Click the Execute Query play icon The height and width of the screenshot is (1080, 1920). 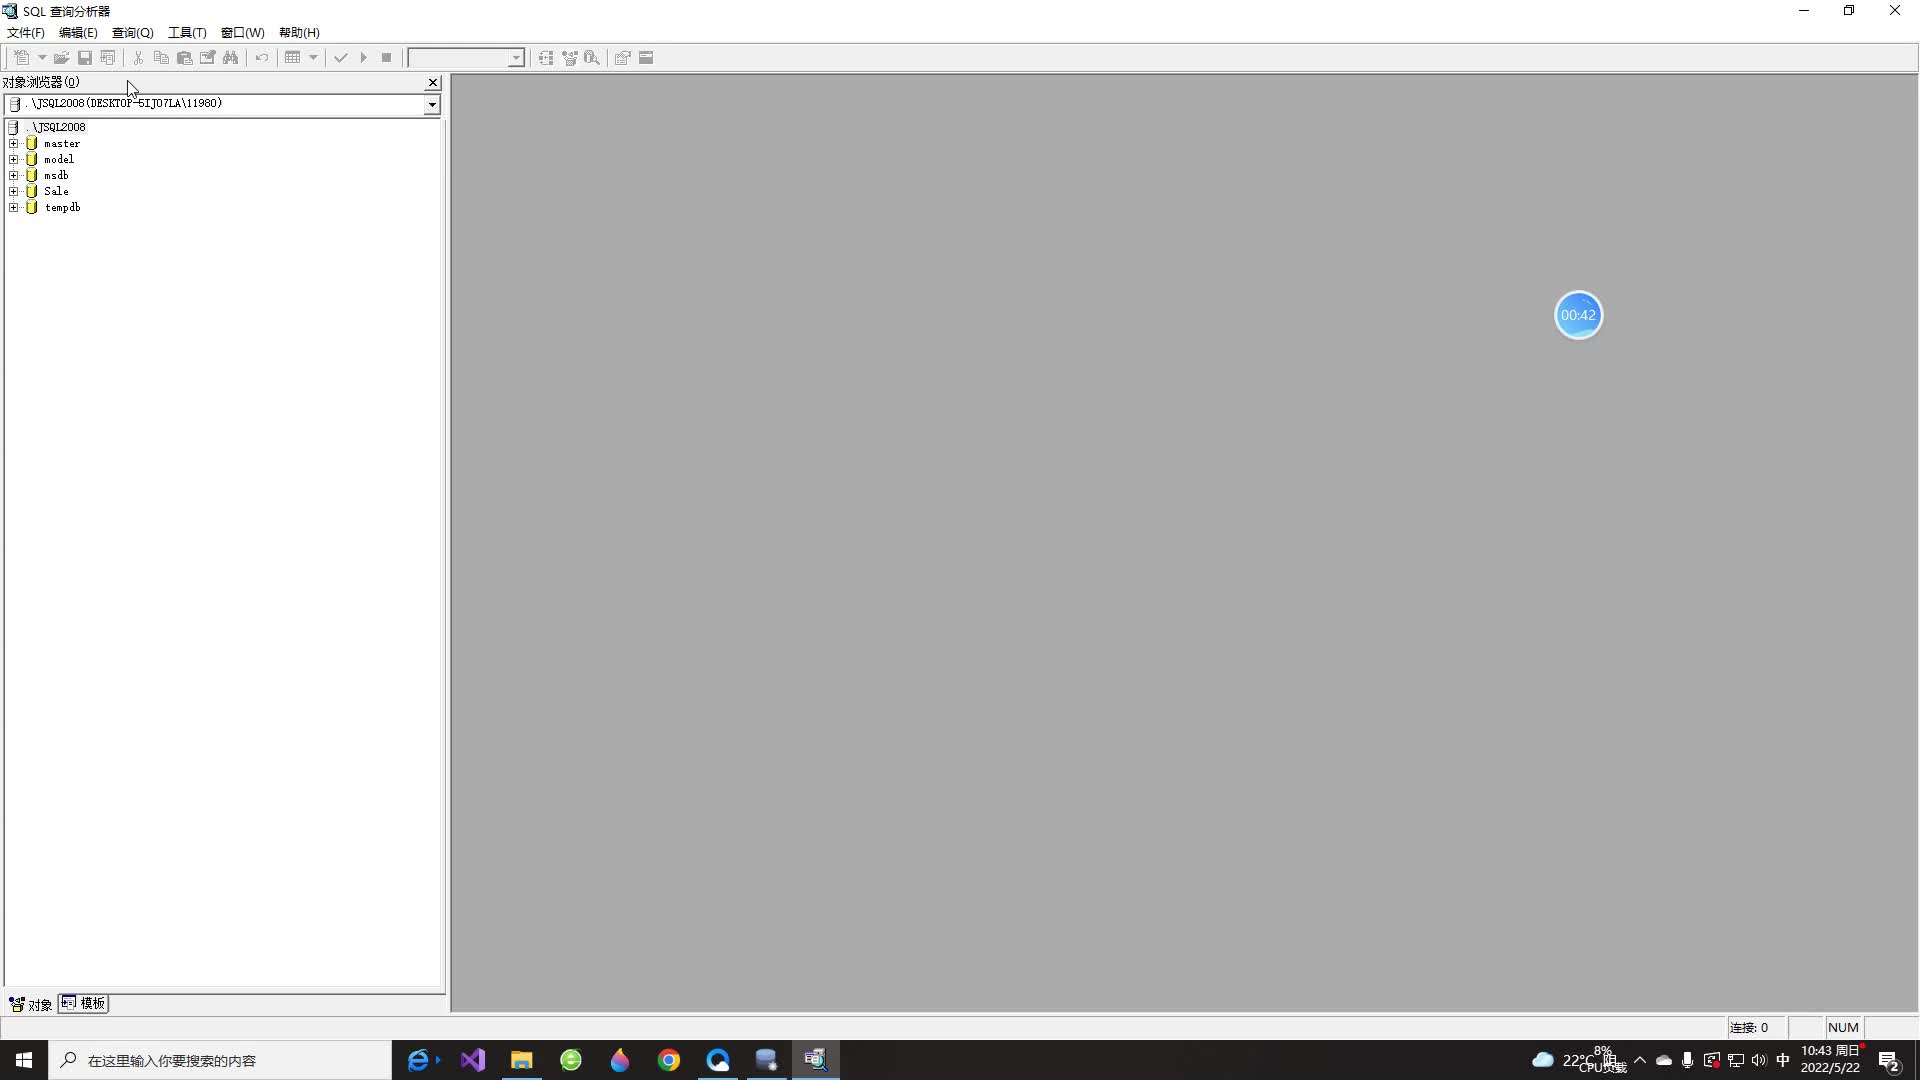pyautogui.click(x=363, y=58)
